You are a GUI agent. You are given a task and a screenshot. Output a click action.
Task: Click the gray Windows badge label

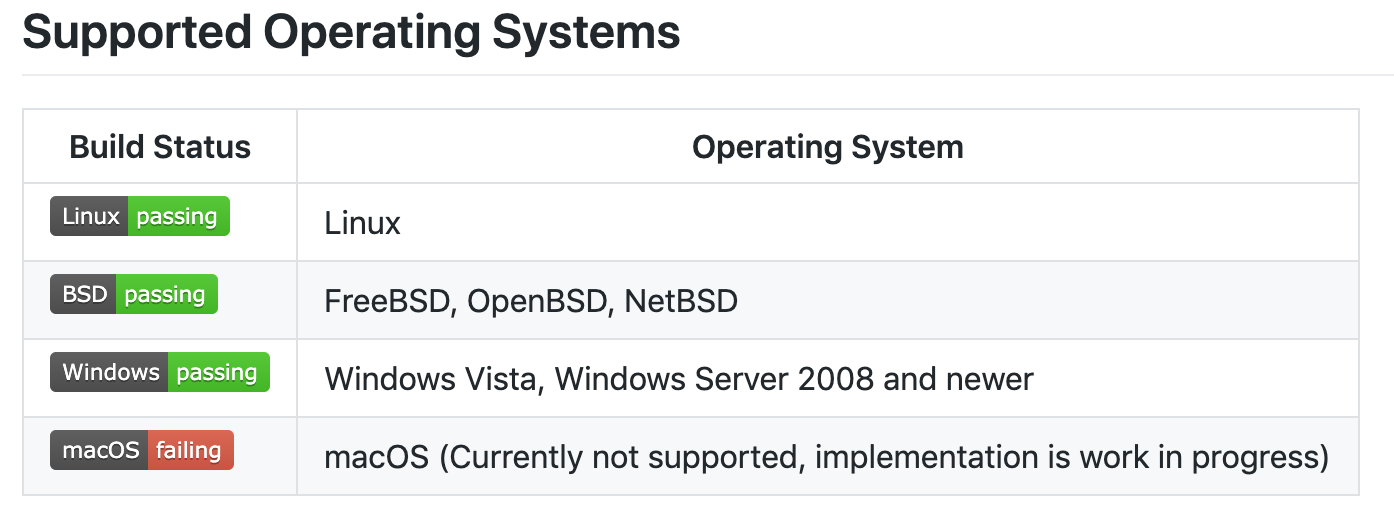(x=110, y=372)
